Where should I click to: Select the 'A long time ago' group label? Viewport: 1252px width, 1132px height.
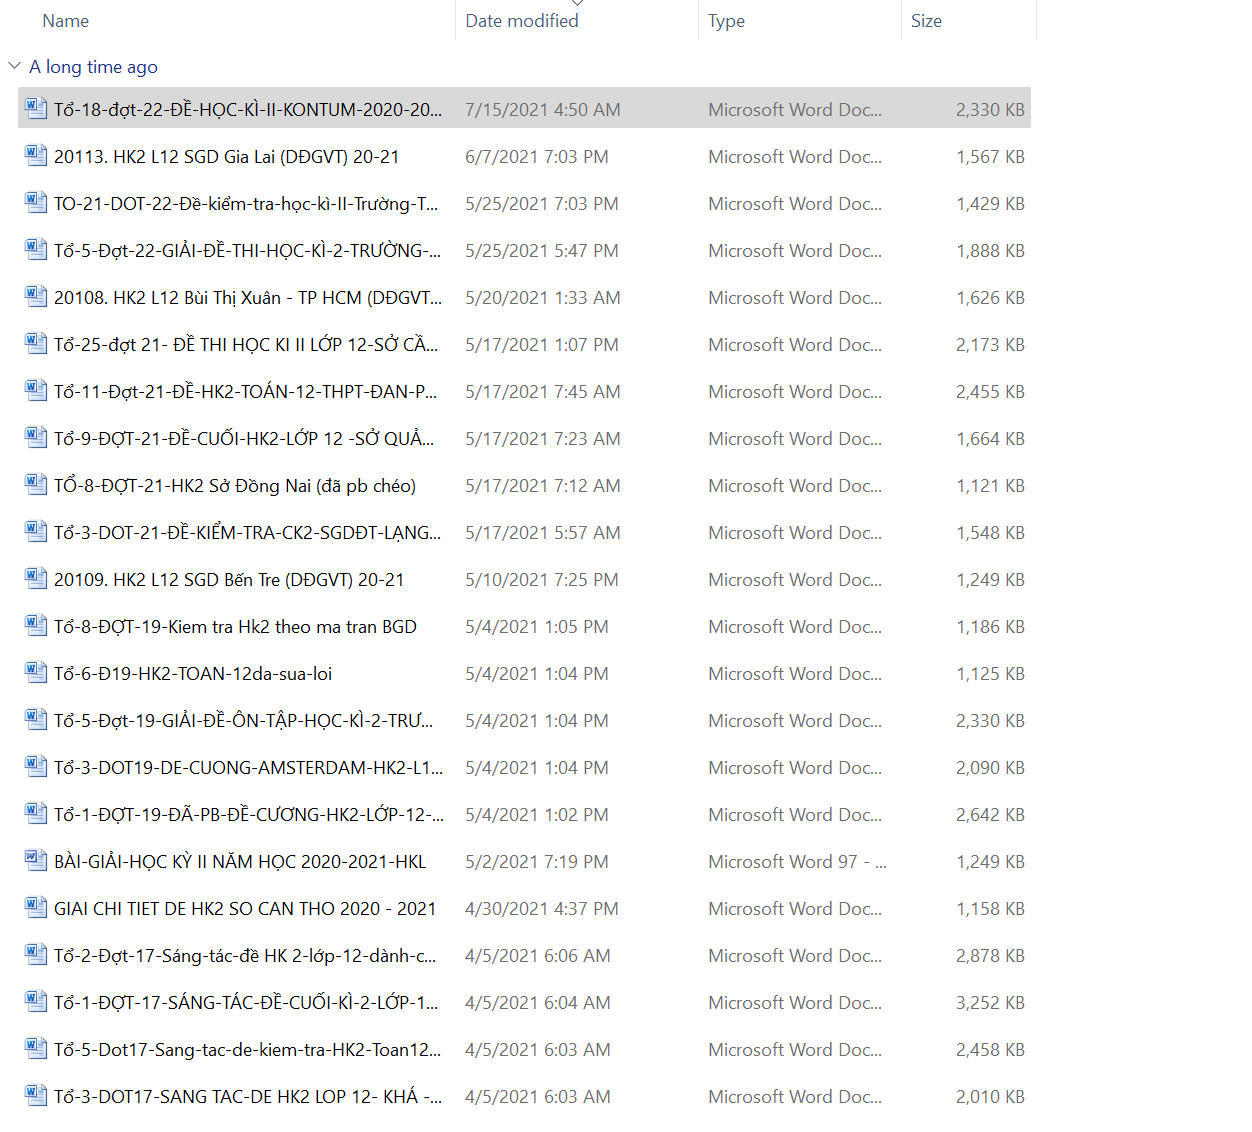click(x=93, y=67)
